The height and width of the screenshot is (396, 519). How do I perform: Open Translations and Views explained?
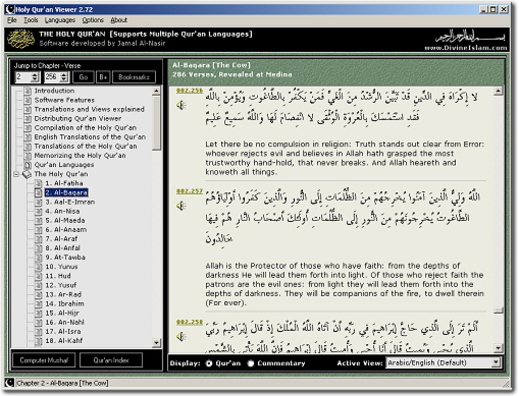tap(89, 109)
